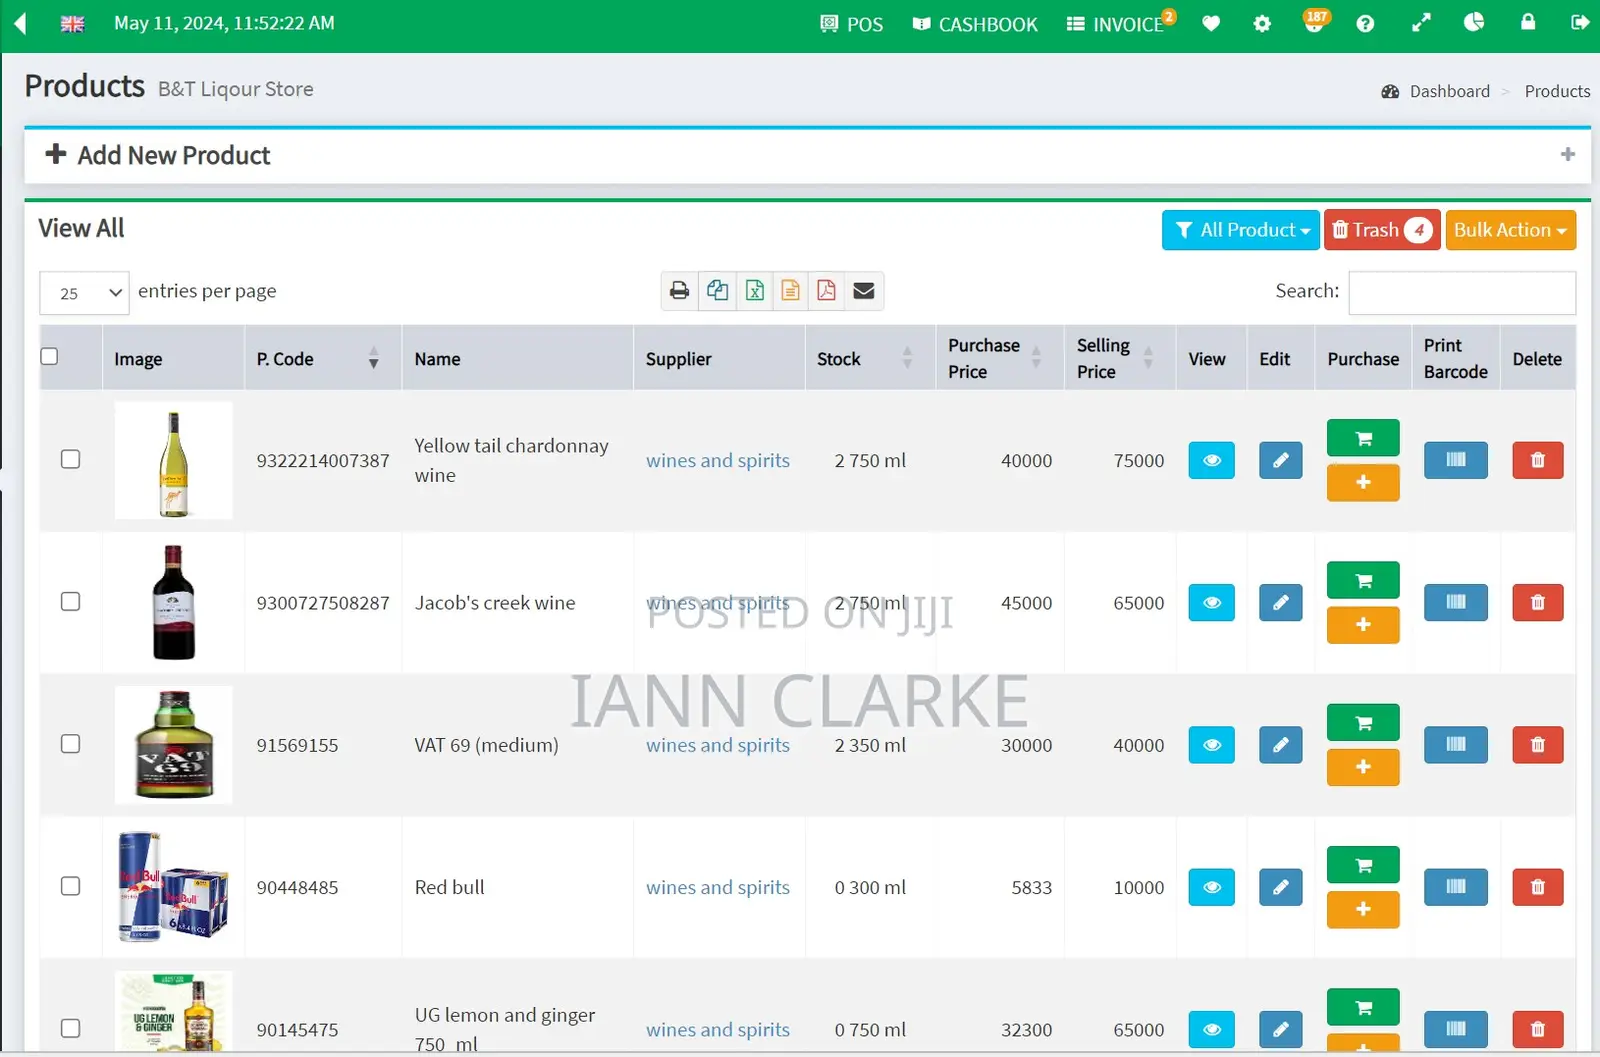The width and height of the screenshot is (1600, 1057).
Task: Click into the Search input field
Action: [1462, 292]
